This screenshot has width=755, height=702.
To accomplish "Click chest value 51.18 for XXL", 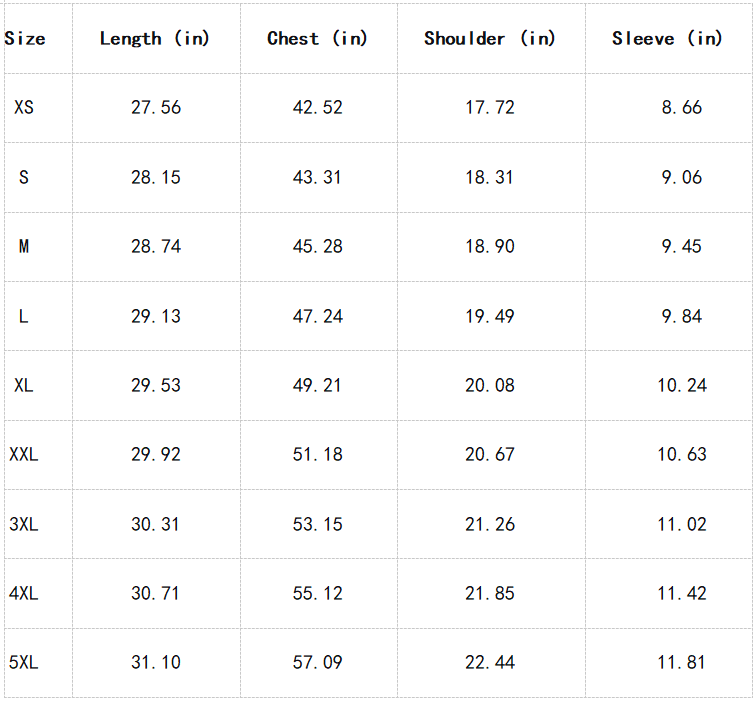I will click(318, 454).
